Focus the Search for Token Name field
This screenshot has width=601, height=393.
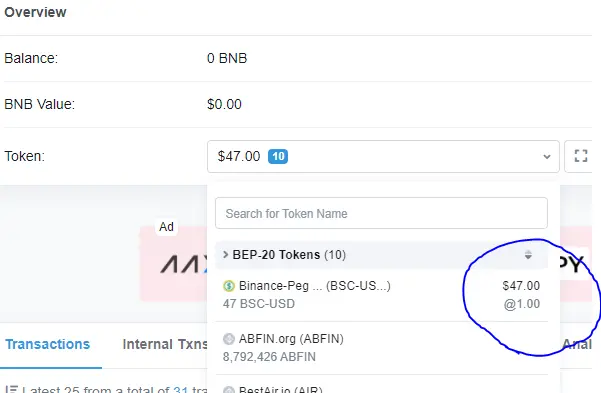pos(381,213)
